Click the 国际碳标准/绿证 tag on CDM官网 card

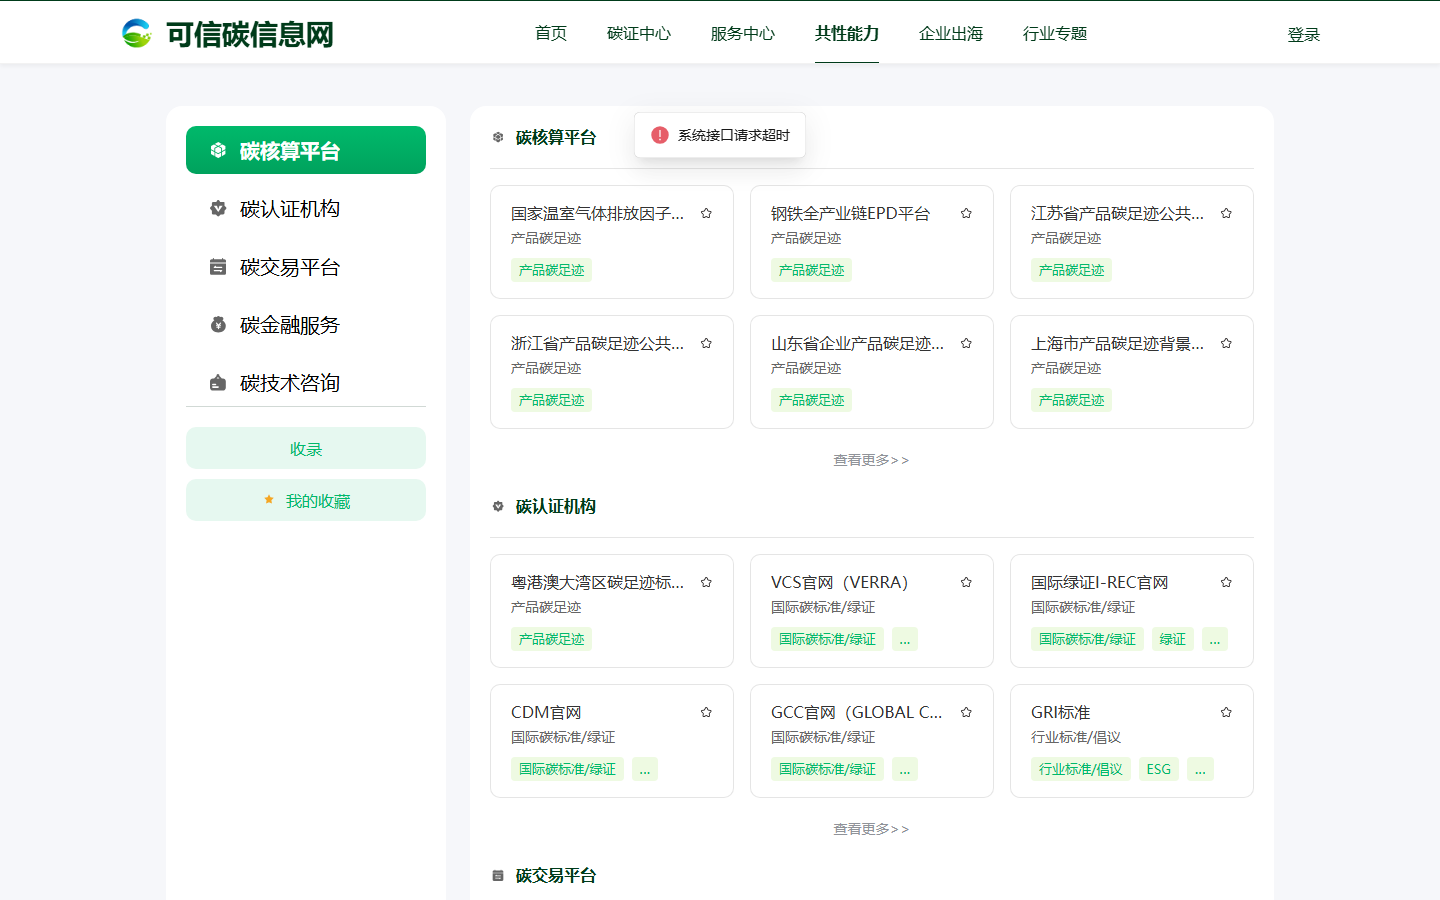(x=567, y=769)
